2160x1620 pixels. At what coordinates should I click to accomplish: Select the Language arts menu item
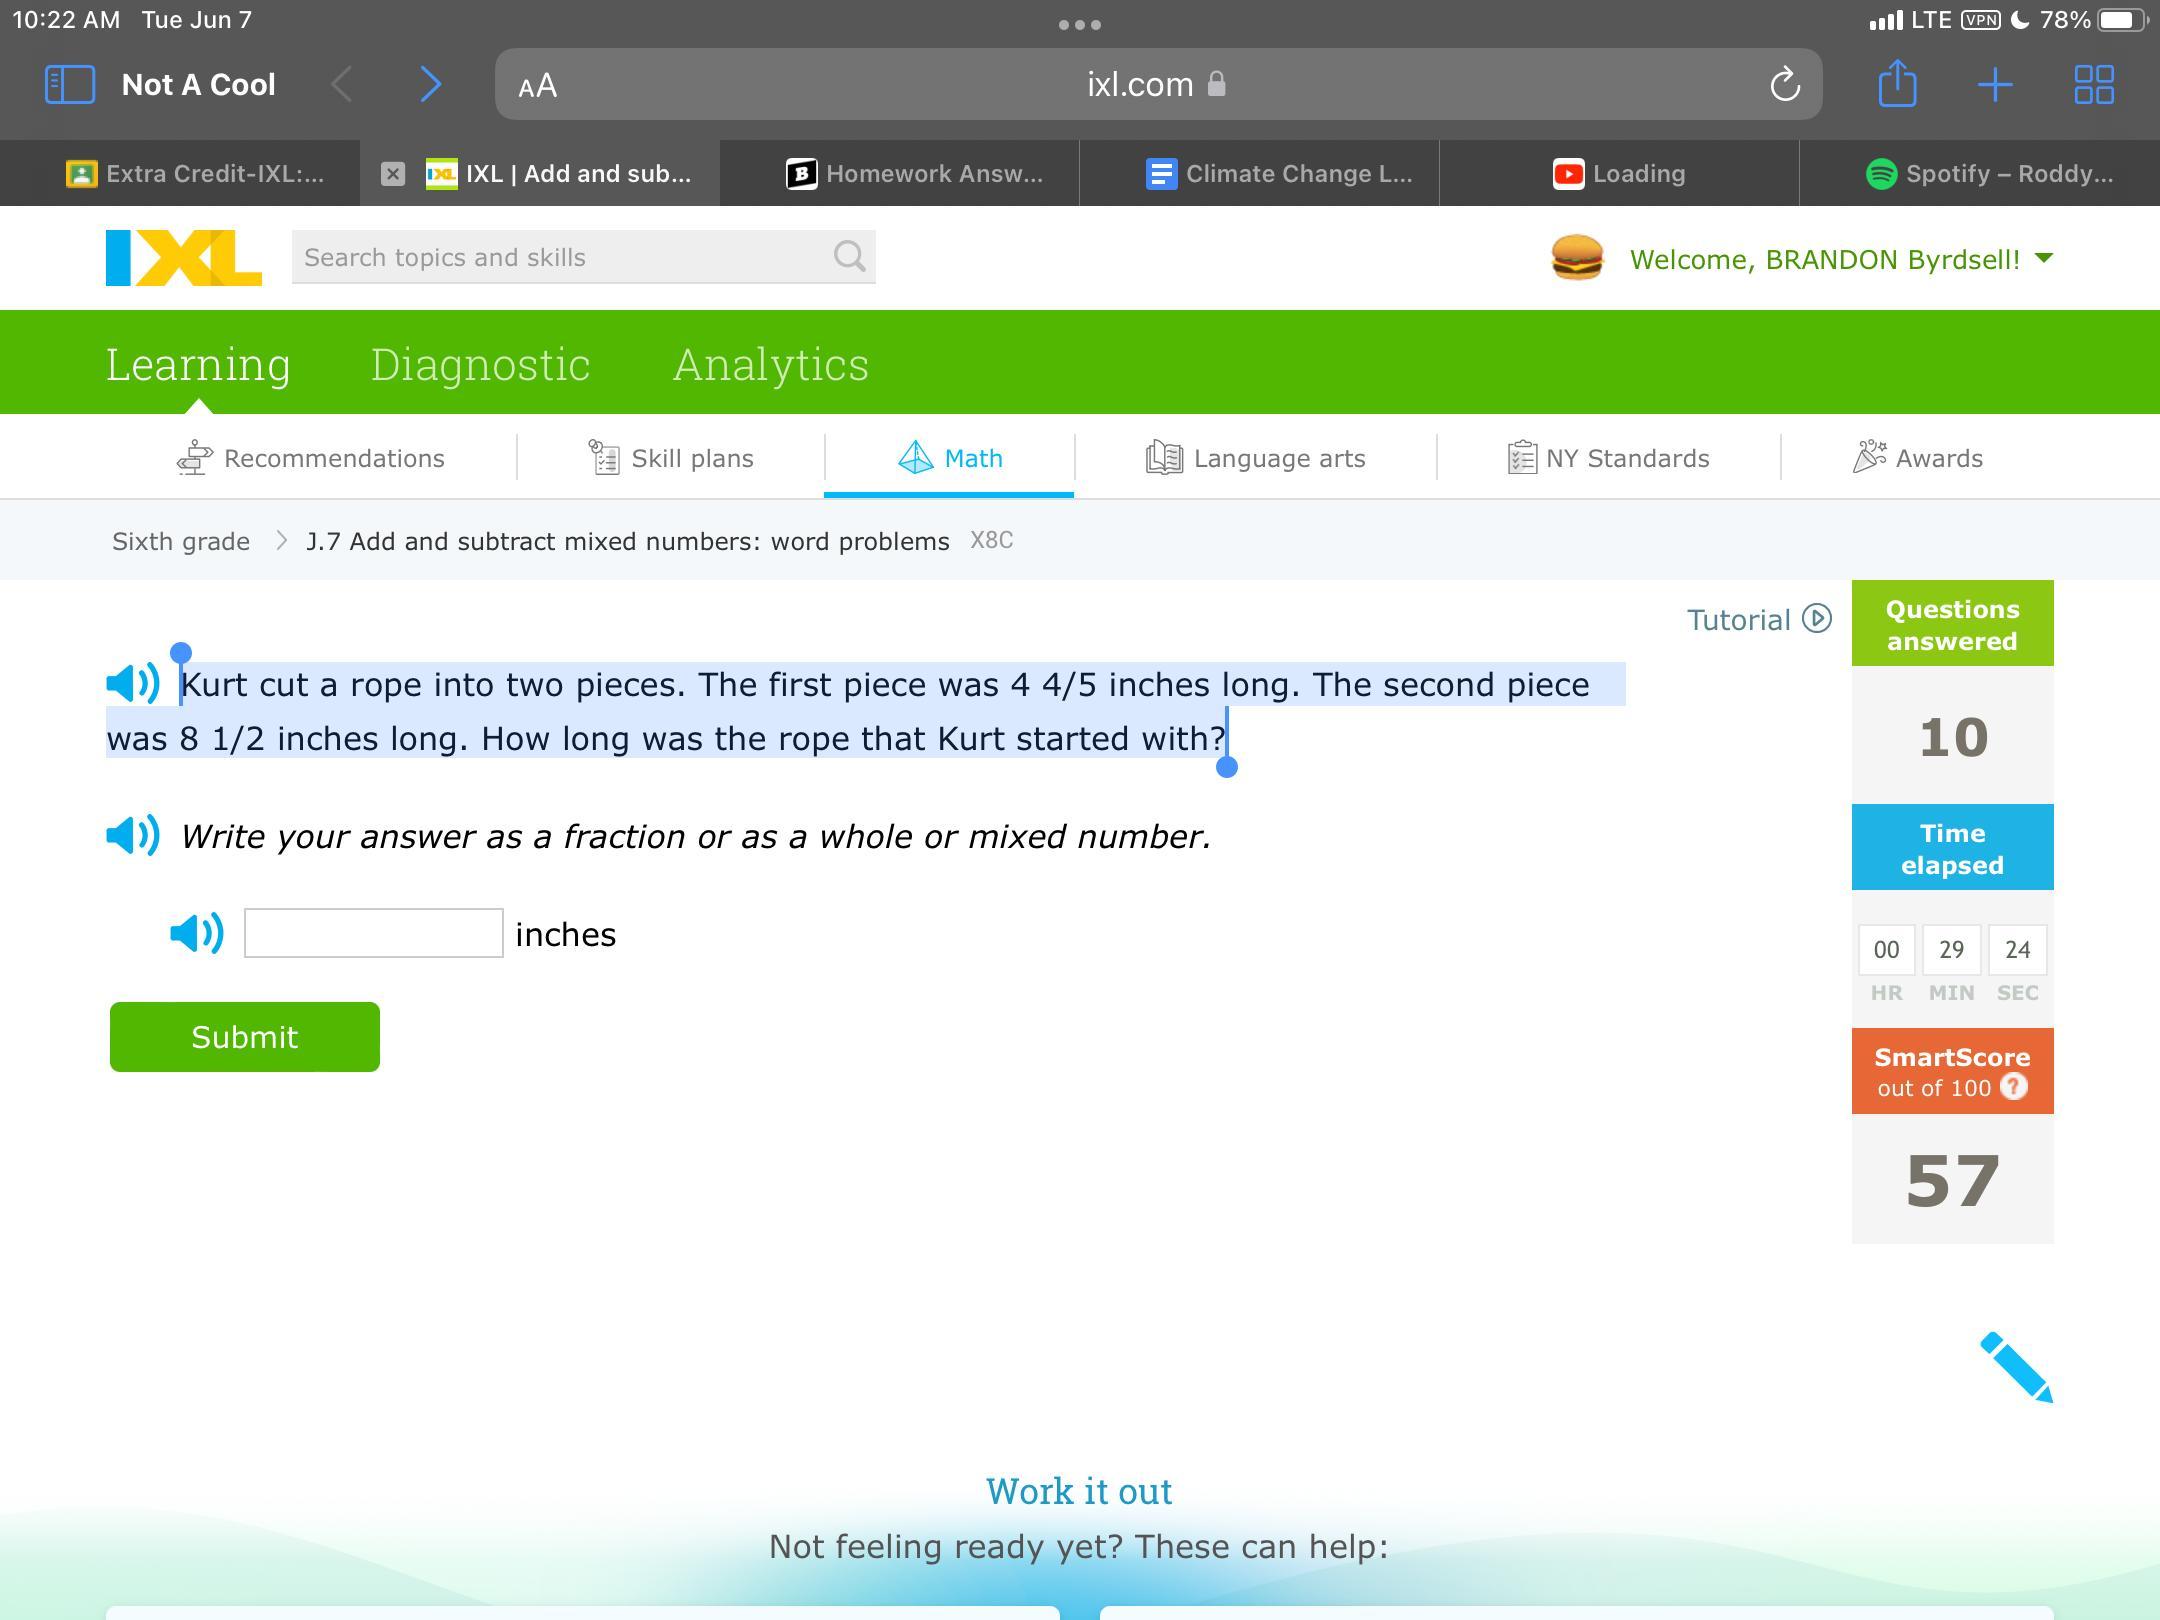coord(1256,458)
